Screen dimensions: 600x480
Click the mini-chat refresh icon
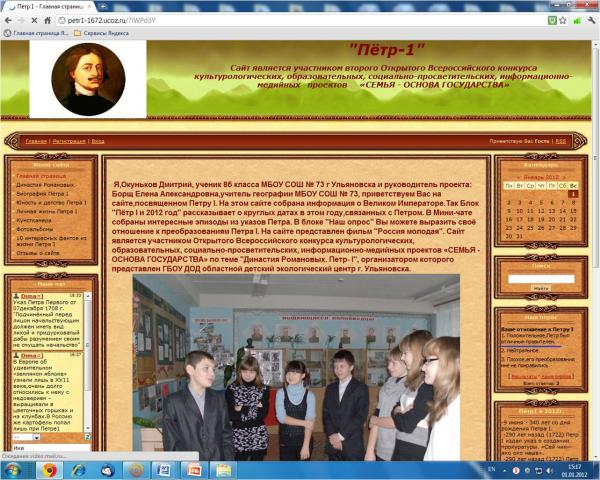point(87,437)
